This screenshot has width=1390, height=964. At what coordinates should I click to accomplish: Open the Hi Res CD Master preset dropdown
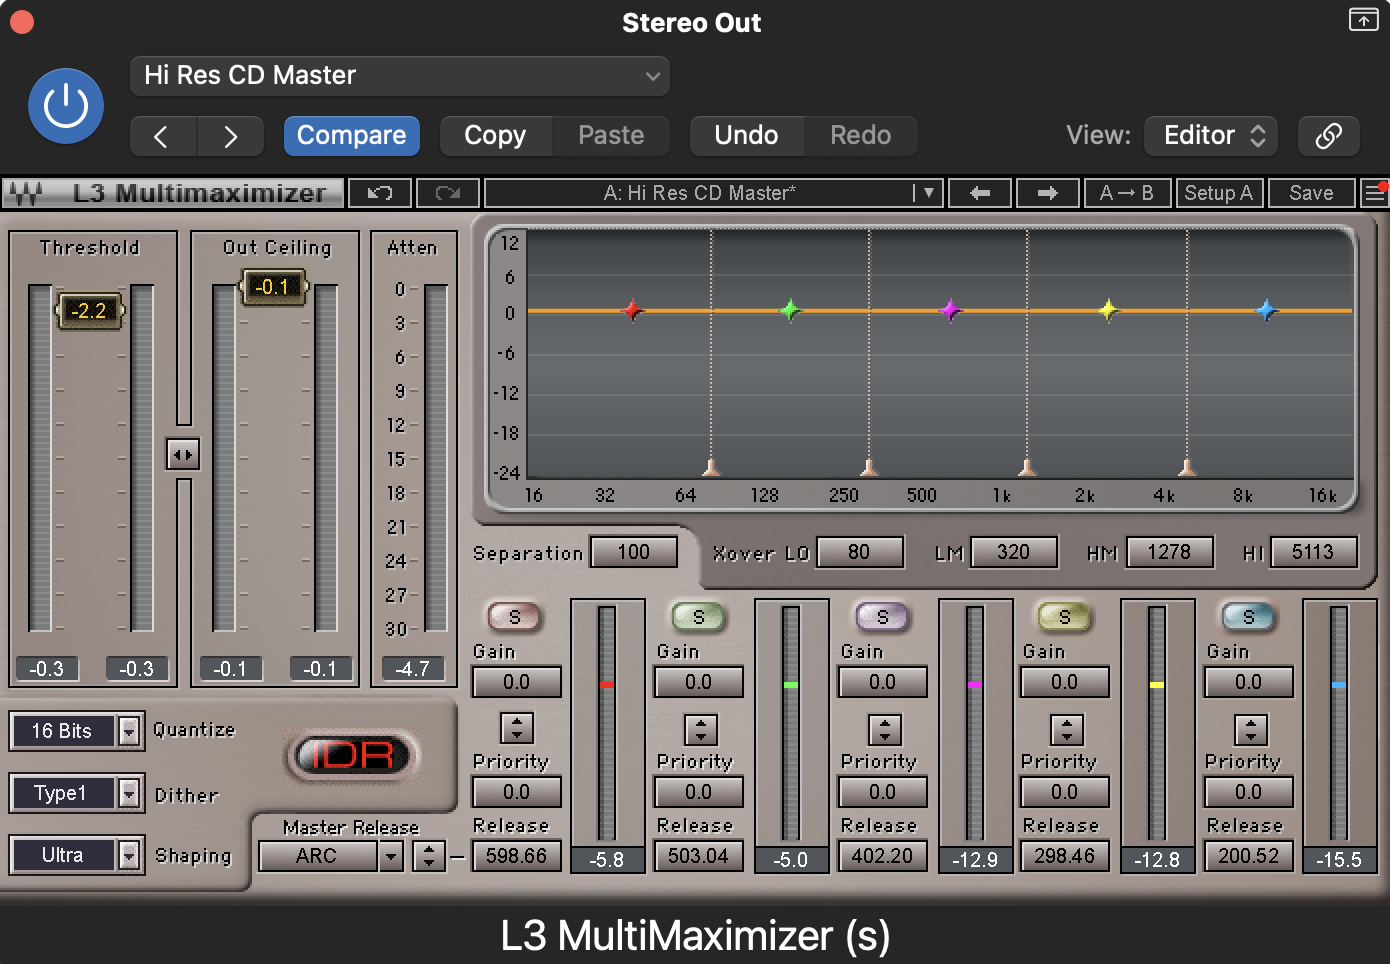point(400,76)
